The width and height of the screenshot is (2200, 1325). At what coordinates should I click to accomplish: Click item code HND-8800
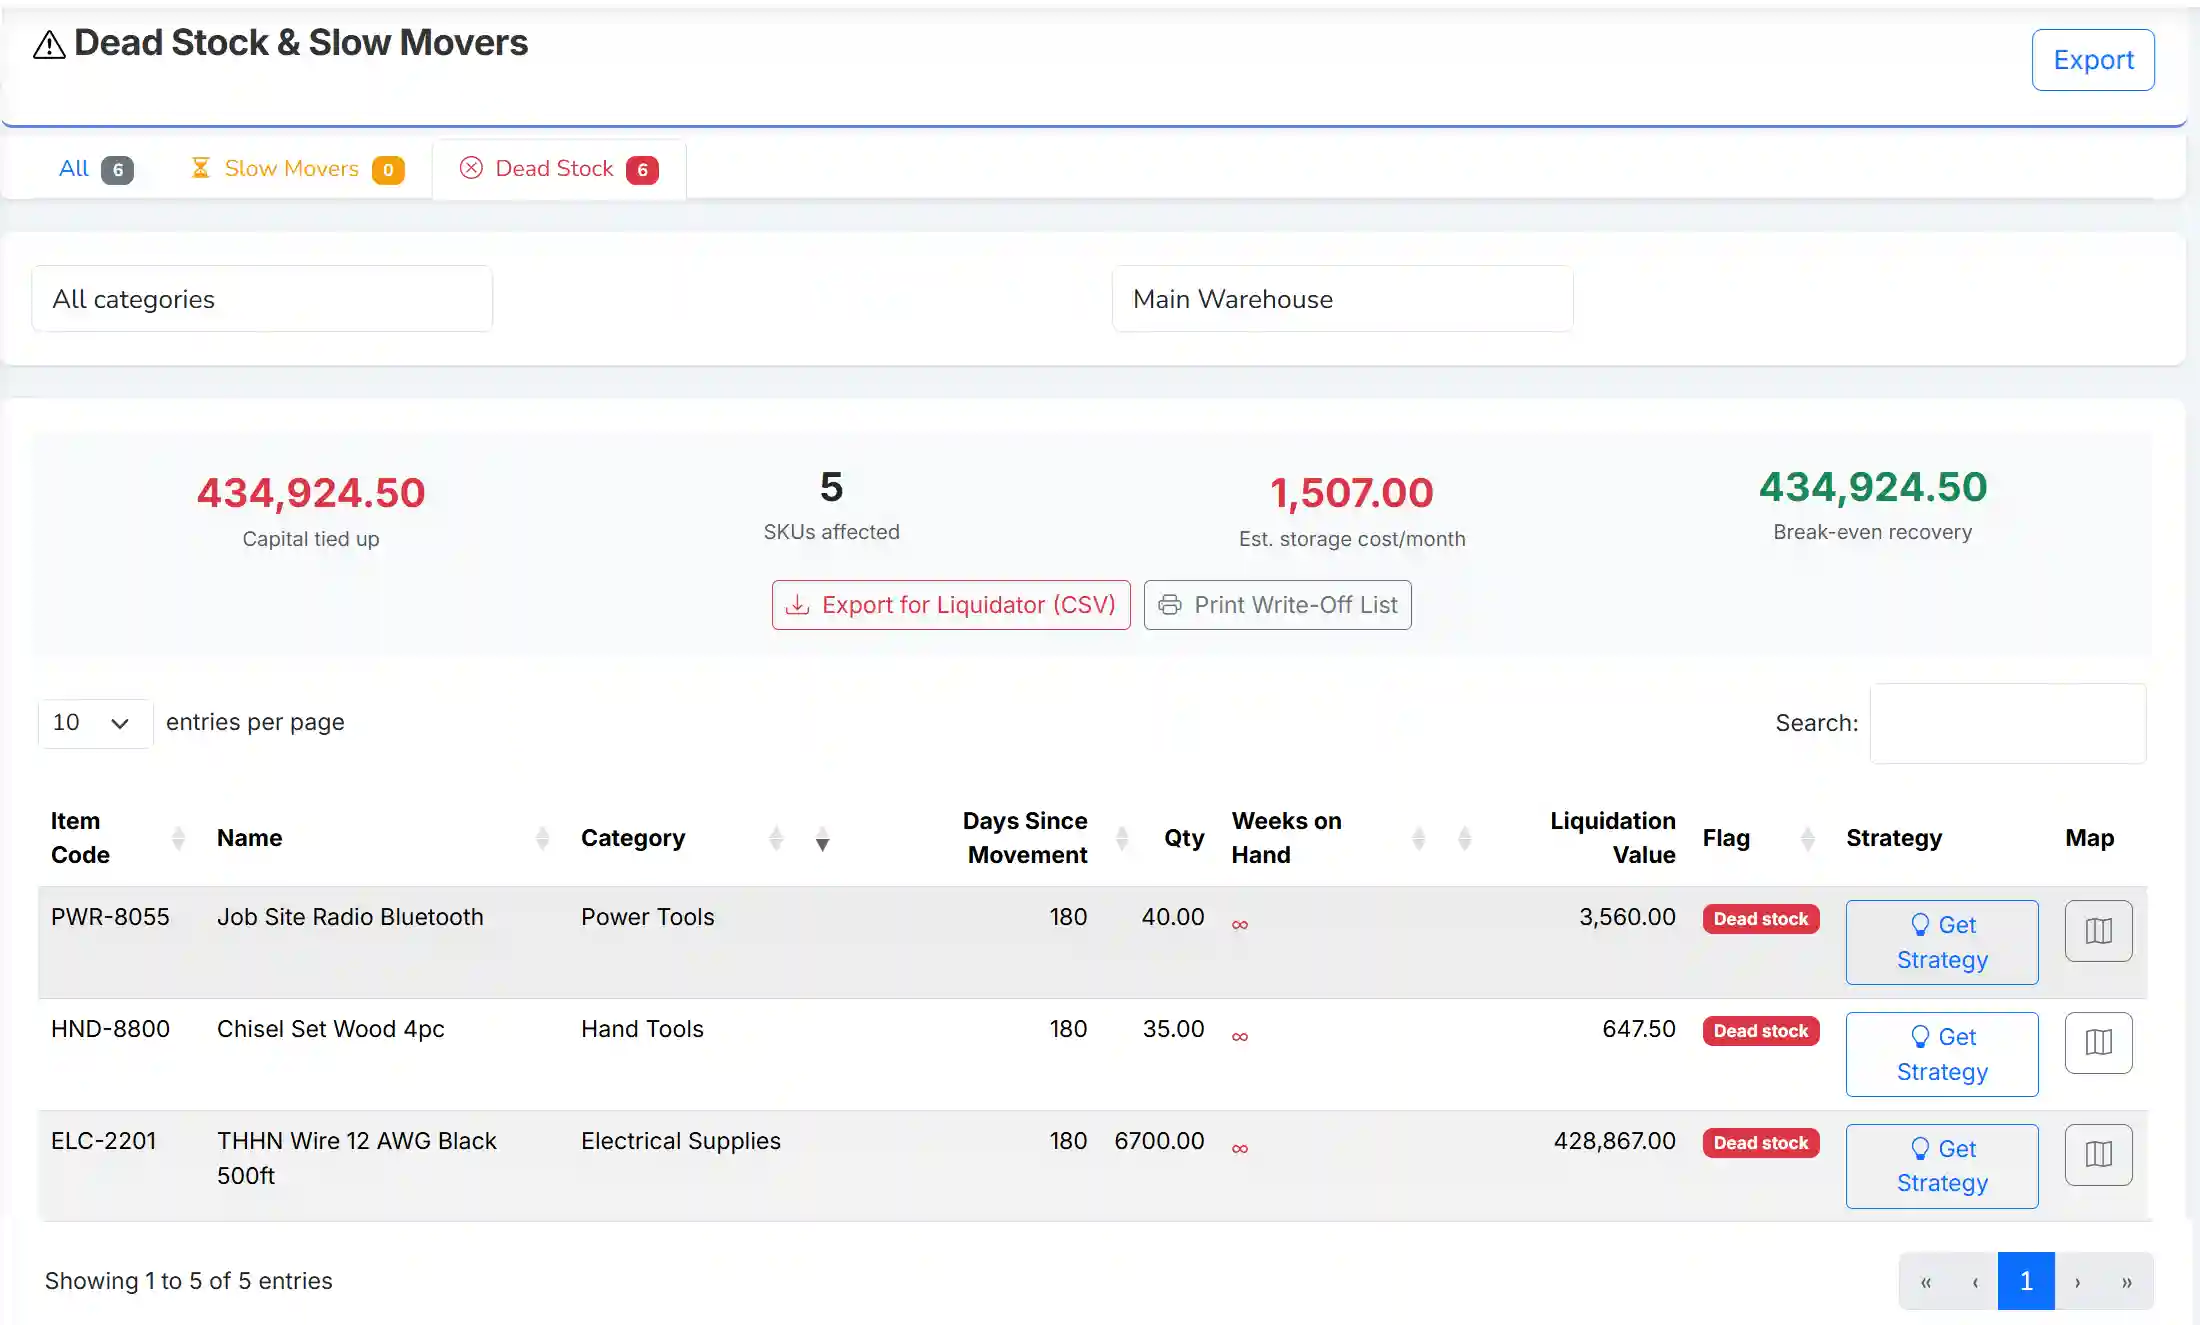pyautogui.click(x=110, y=1029)
